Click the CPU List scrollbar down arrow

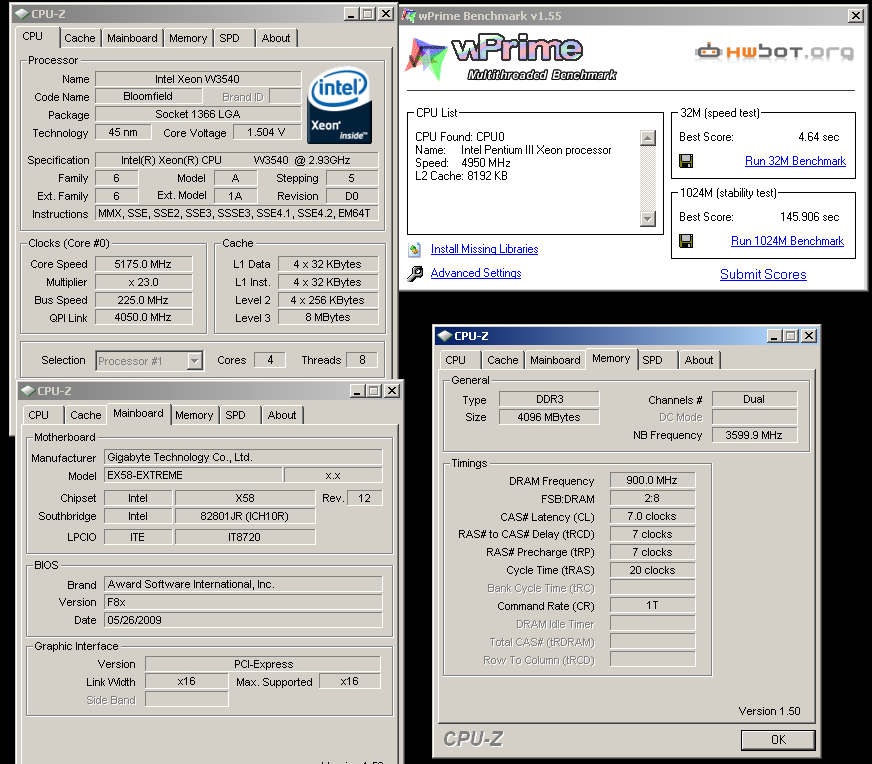coord(648,219)
